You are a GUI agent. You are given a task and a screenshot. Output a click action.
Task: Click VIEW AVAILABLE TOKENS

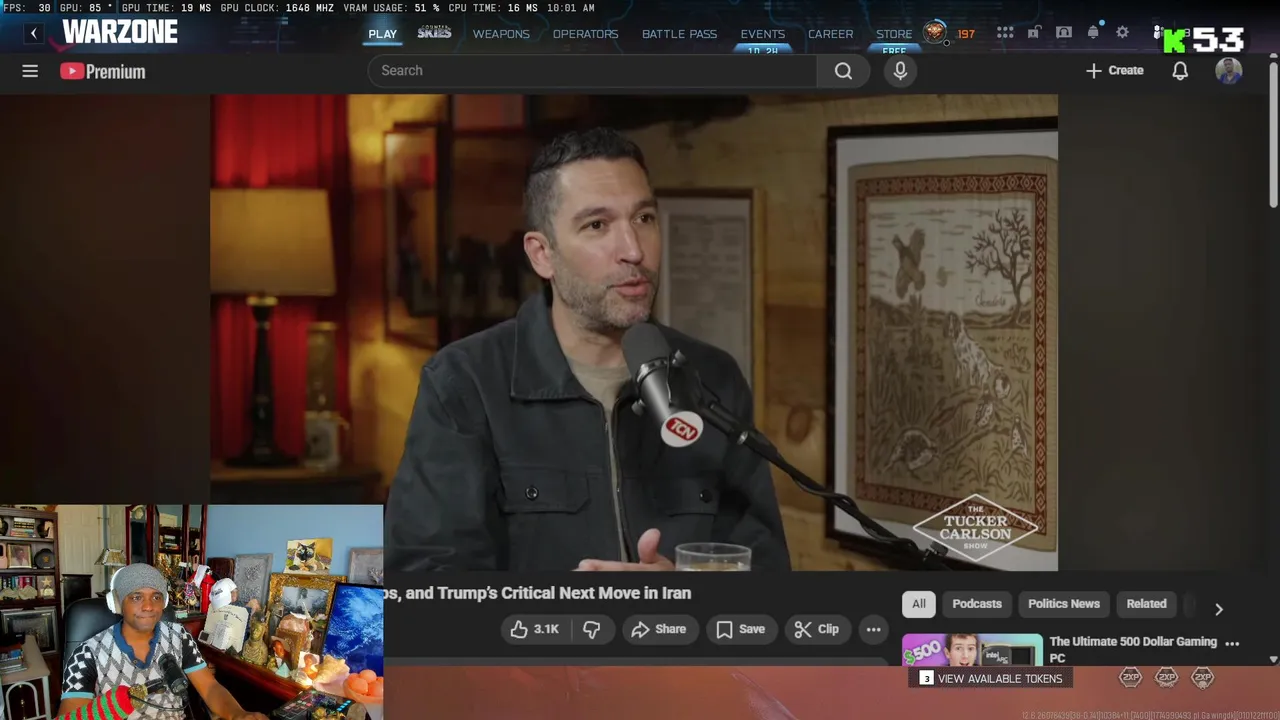point(990,678)
